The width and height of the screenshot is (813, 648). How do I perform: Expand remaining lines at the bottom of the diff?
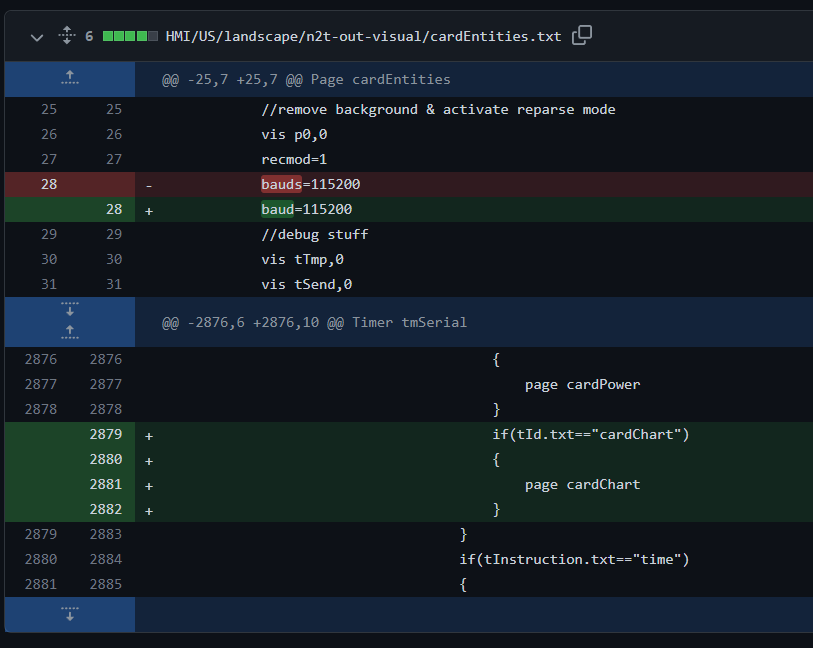tap(69, 614)
